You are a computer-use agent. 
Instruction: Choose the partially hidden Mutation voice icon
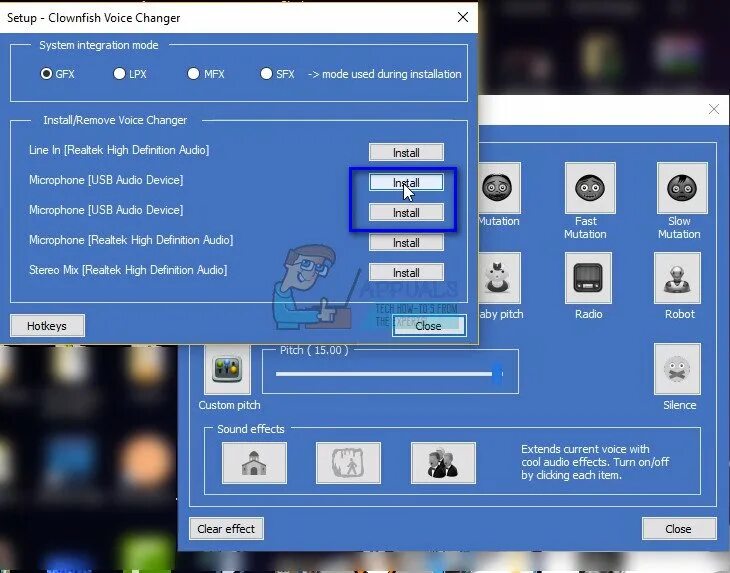pos(499,188)
